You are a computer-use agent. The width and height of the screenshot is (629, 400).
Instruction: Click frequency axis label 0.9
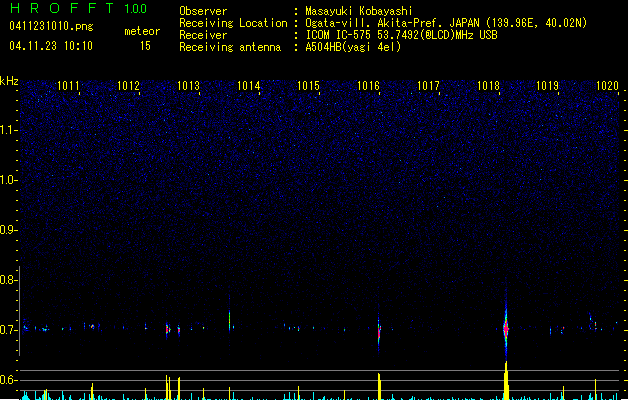[8, 230]
